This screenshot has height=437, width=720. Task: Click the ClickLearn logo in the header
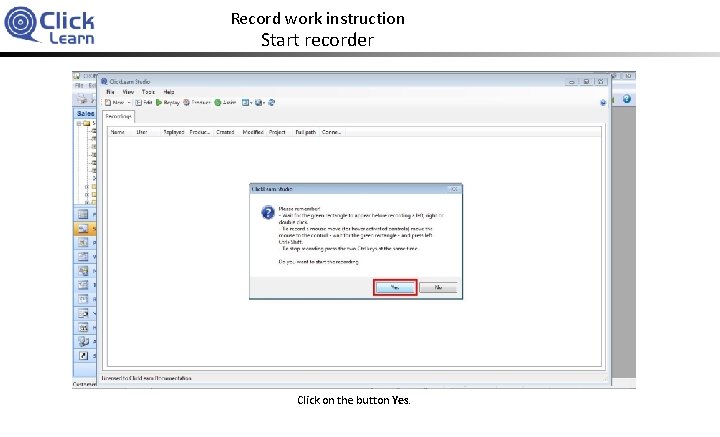pos(49,25)
